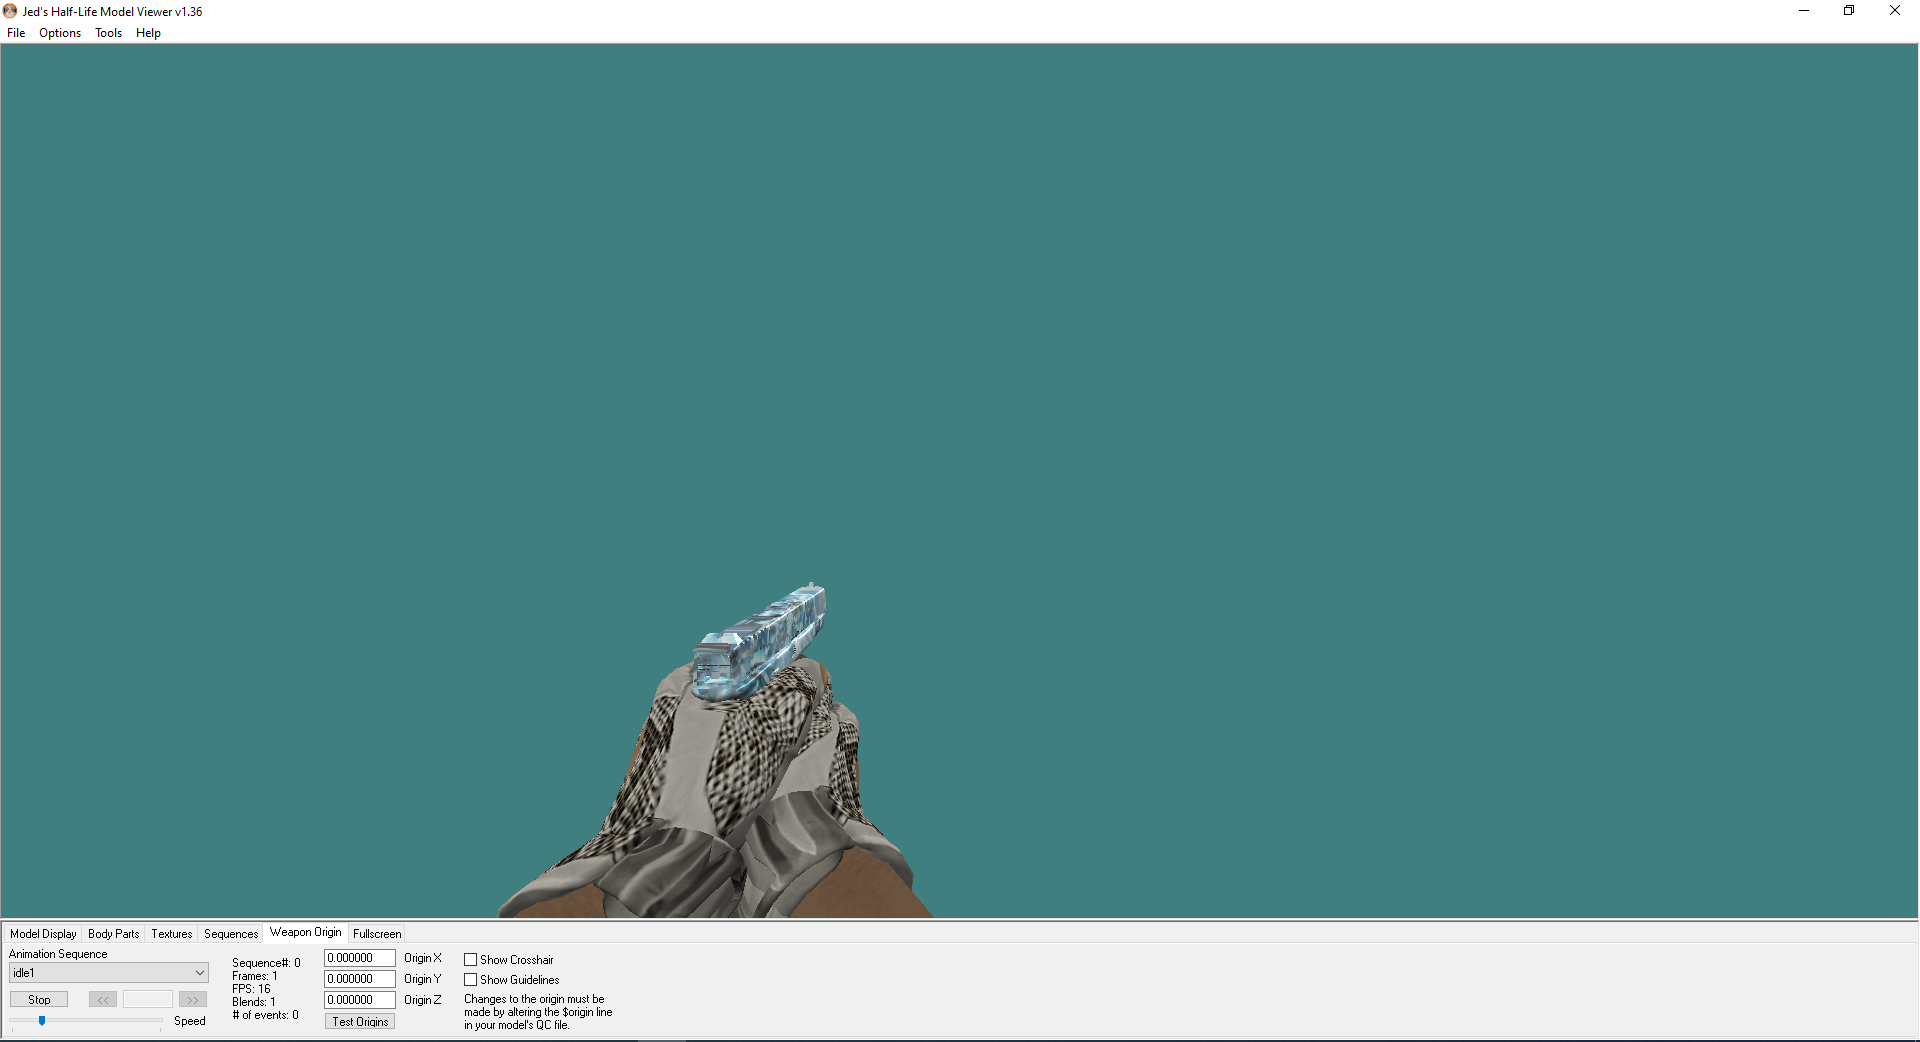This screenshot has height=1042, width=1920.
Task: Minimize the Model Viewer window
Action: point(1804,11)
